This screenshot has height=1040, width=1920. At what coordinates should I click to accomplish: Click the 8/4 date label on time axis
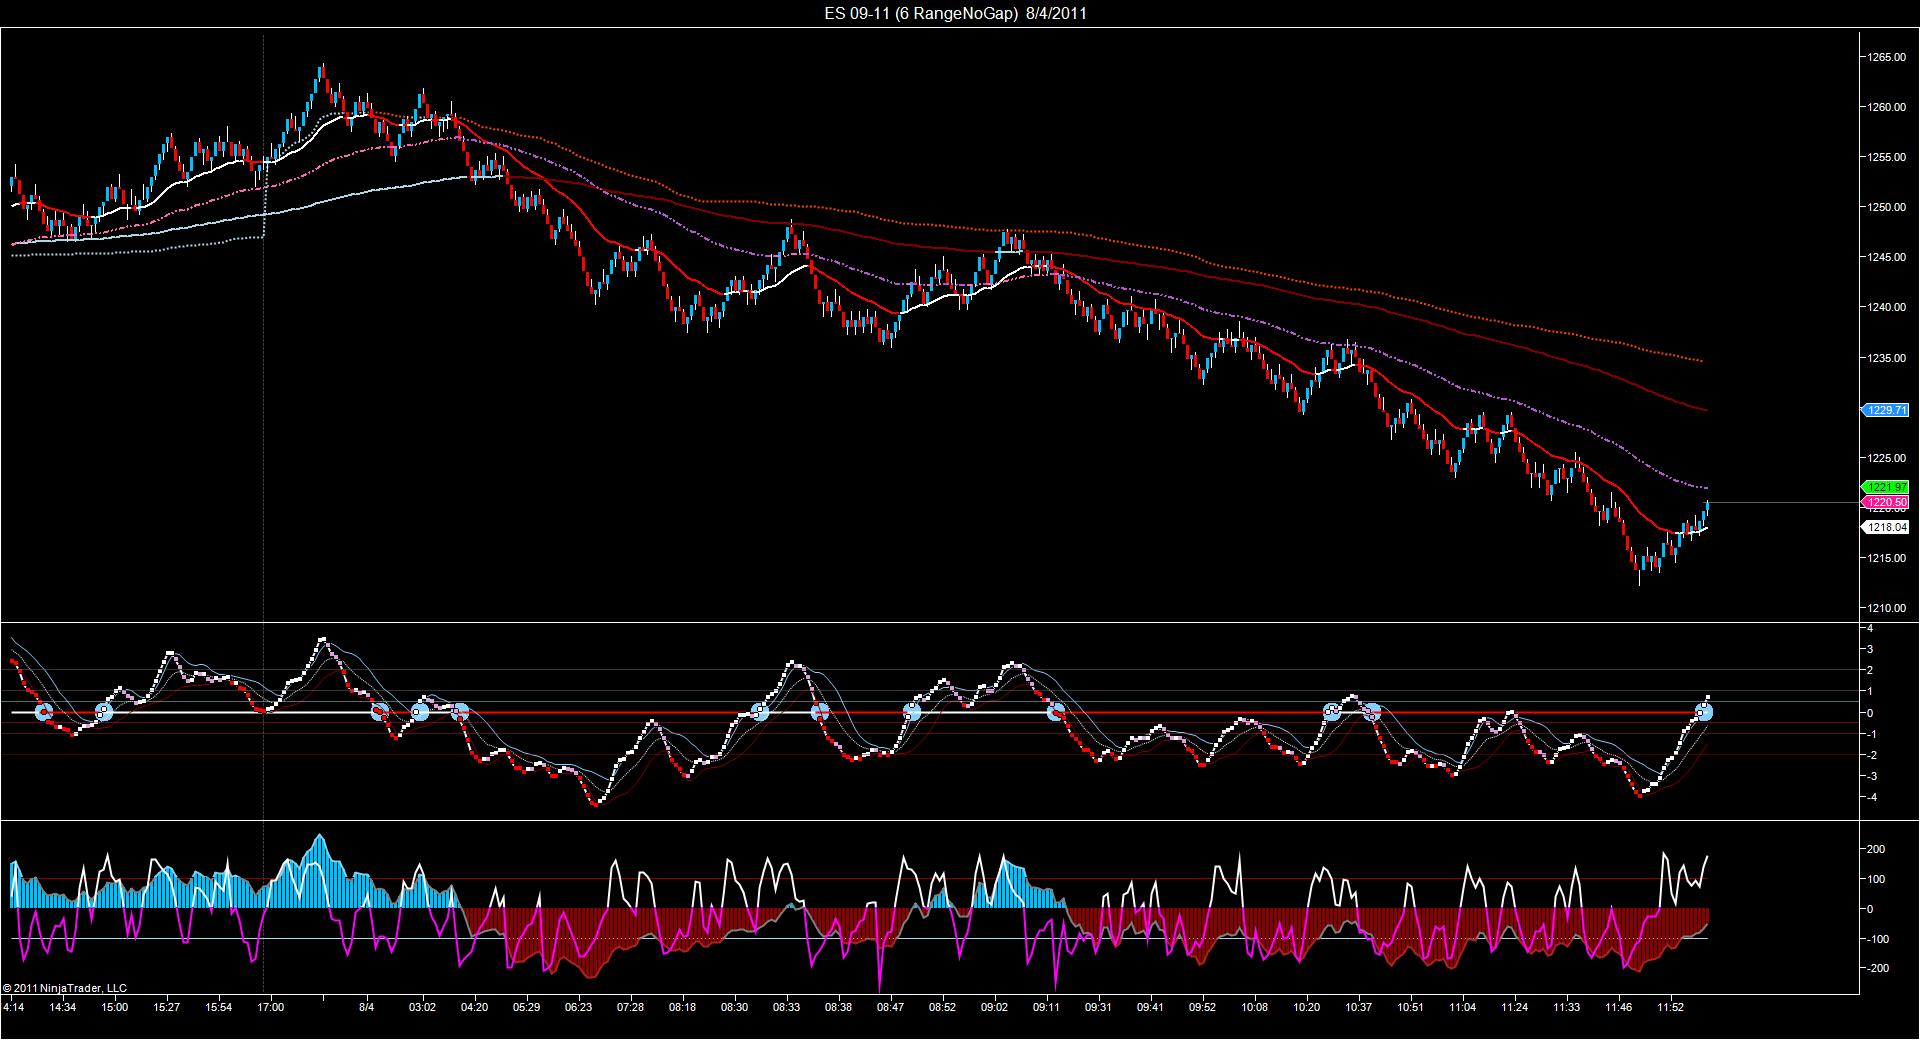[x=367, y=1007]
